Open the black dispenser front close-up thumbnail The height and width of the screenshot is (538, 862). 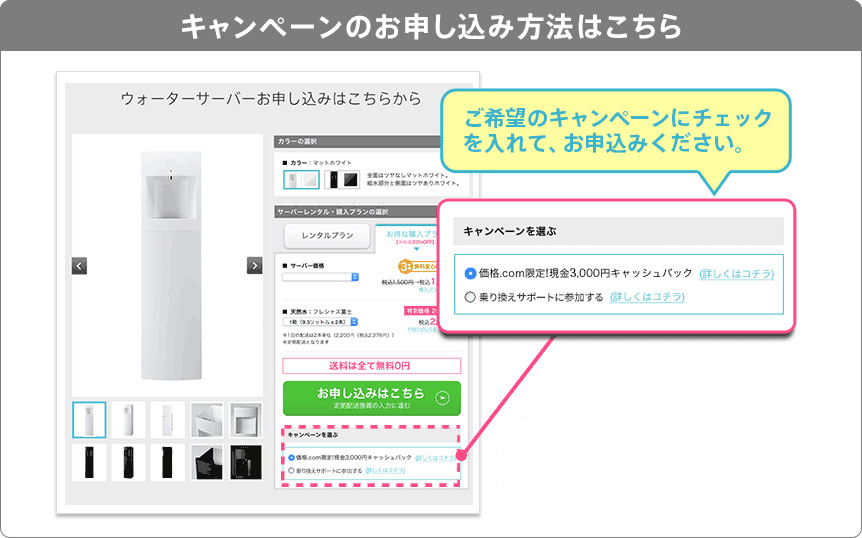[x=246, y=463]
